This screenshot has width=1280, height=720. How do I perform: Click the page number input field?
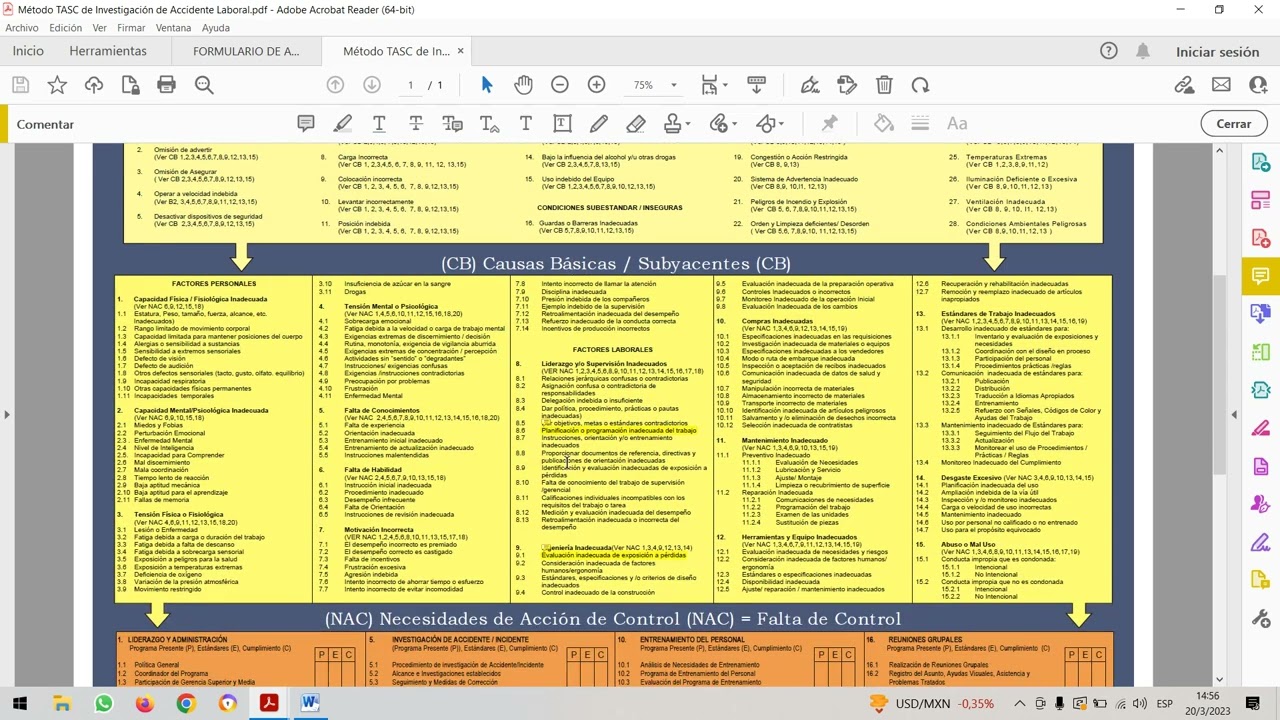410,85
